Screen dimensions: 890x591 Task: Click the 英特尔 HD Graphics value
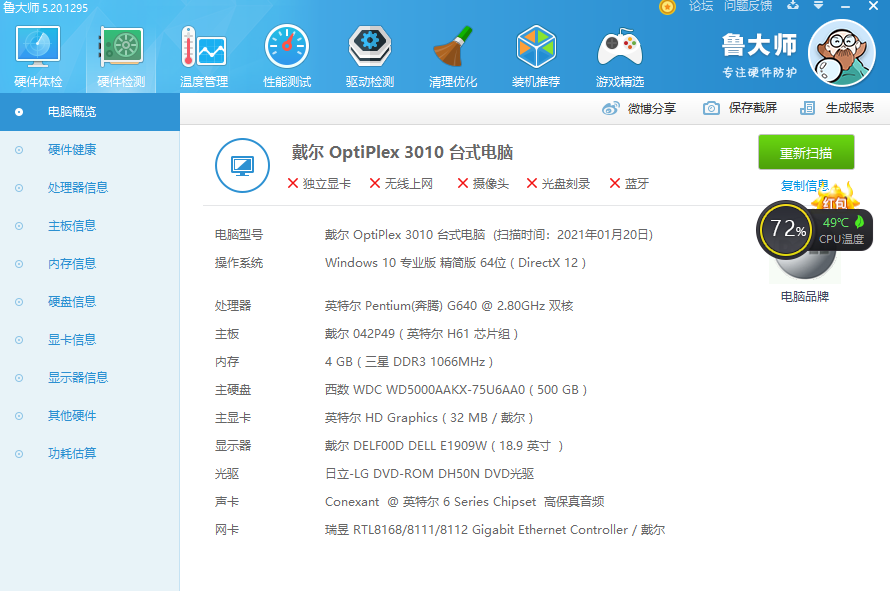click(x=429, y=418)
